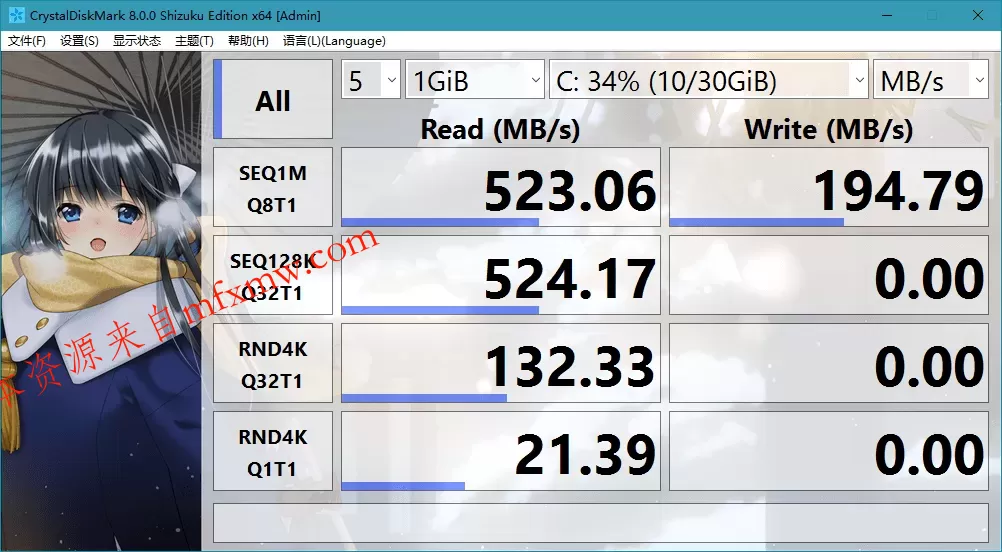
Task: Open the 显示状态 menu
Action: tap(137, 41)
